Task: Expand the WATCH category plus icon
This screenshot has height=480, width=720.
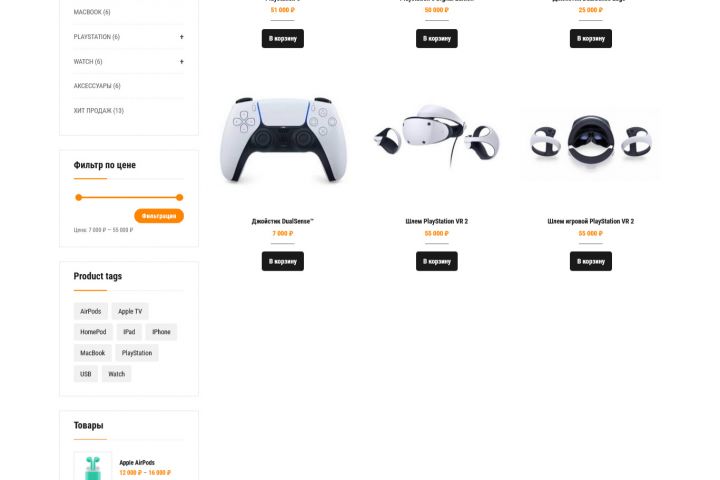Action: tap(181, 62)
